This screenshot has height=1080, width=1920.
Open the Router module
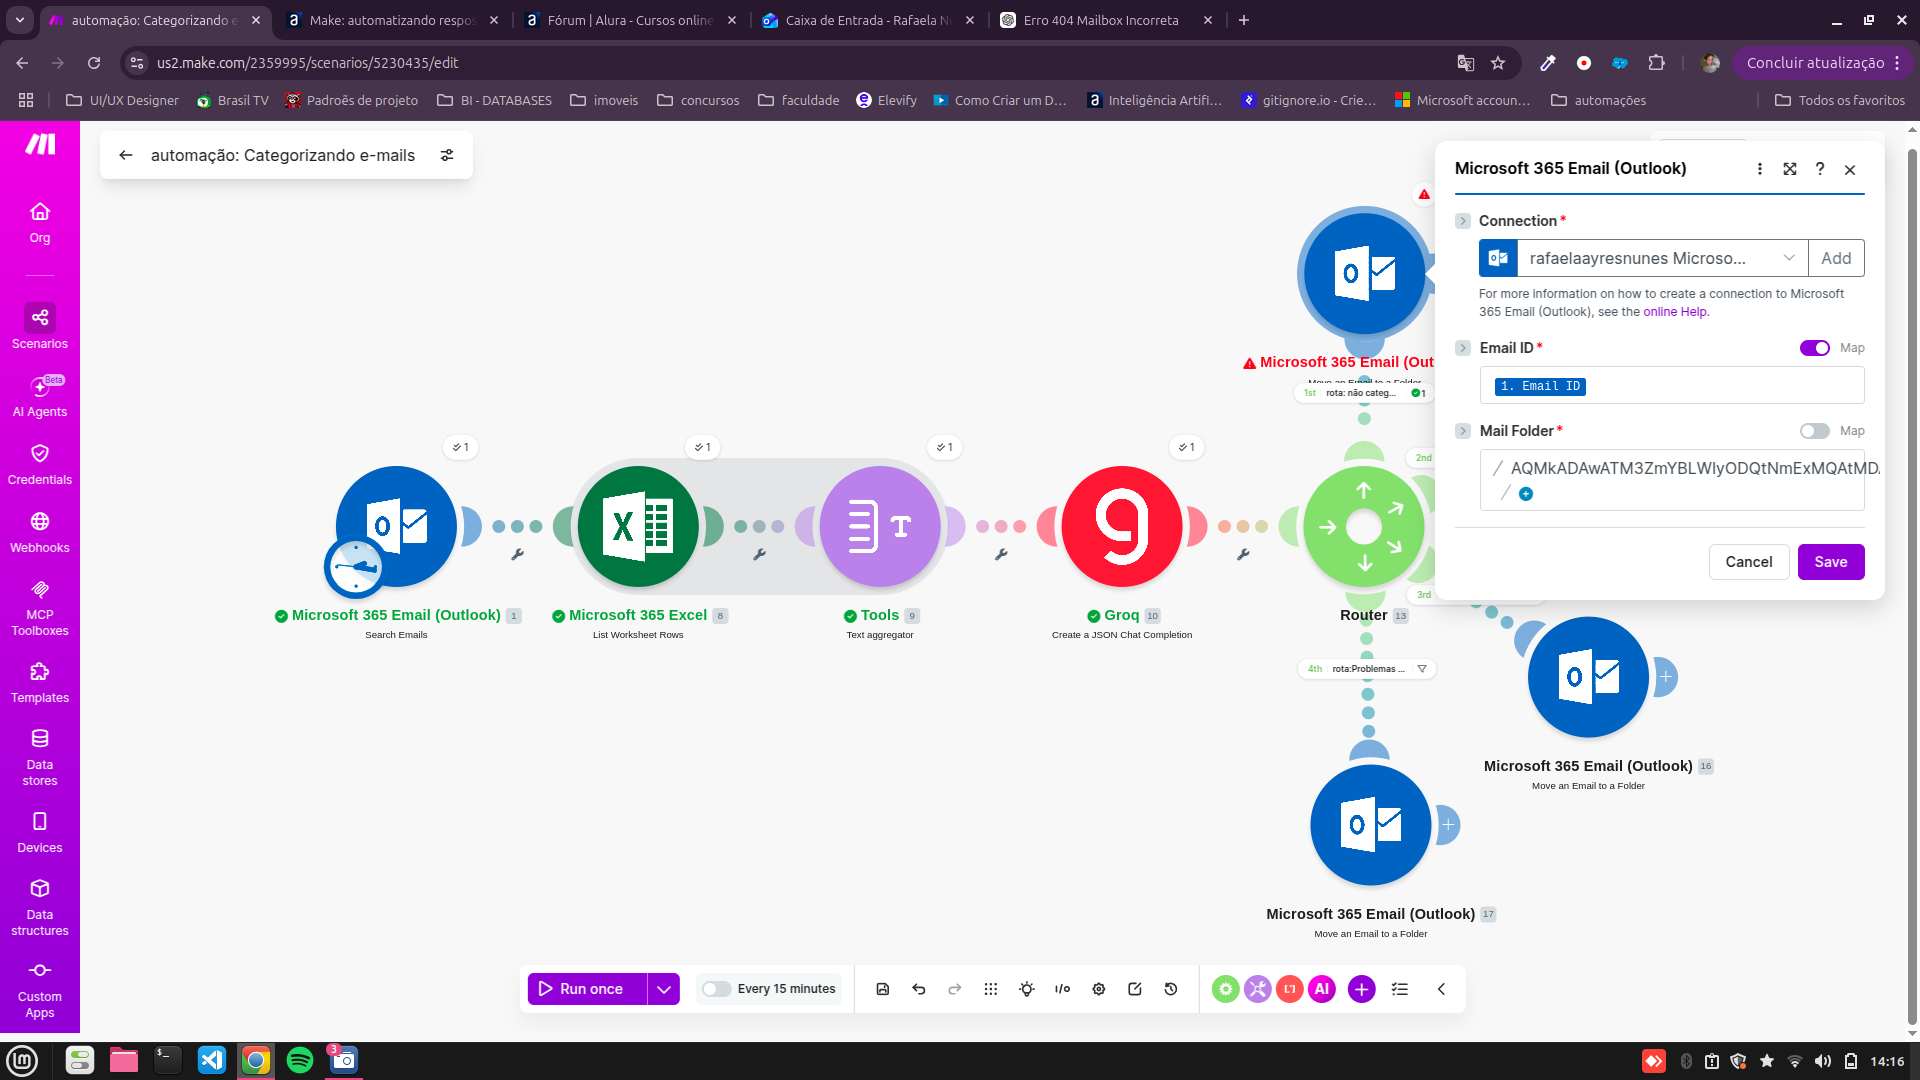coord(1364,527)
